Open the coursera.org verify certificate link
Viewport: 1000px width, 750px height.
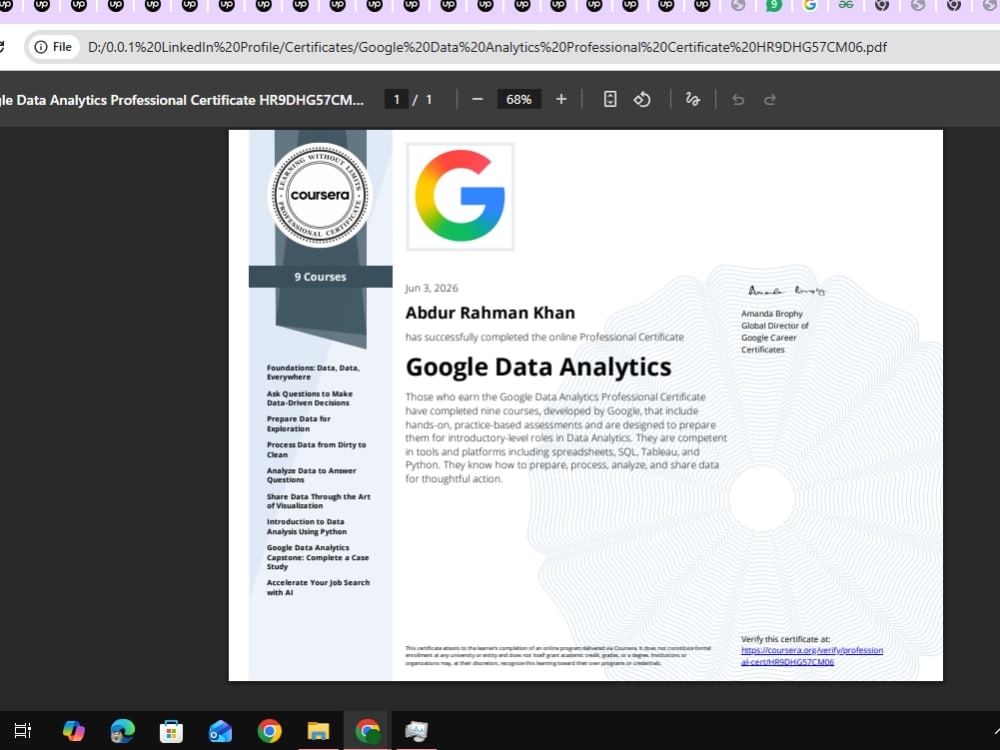(x=812, y=656)
